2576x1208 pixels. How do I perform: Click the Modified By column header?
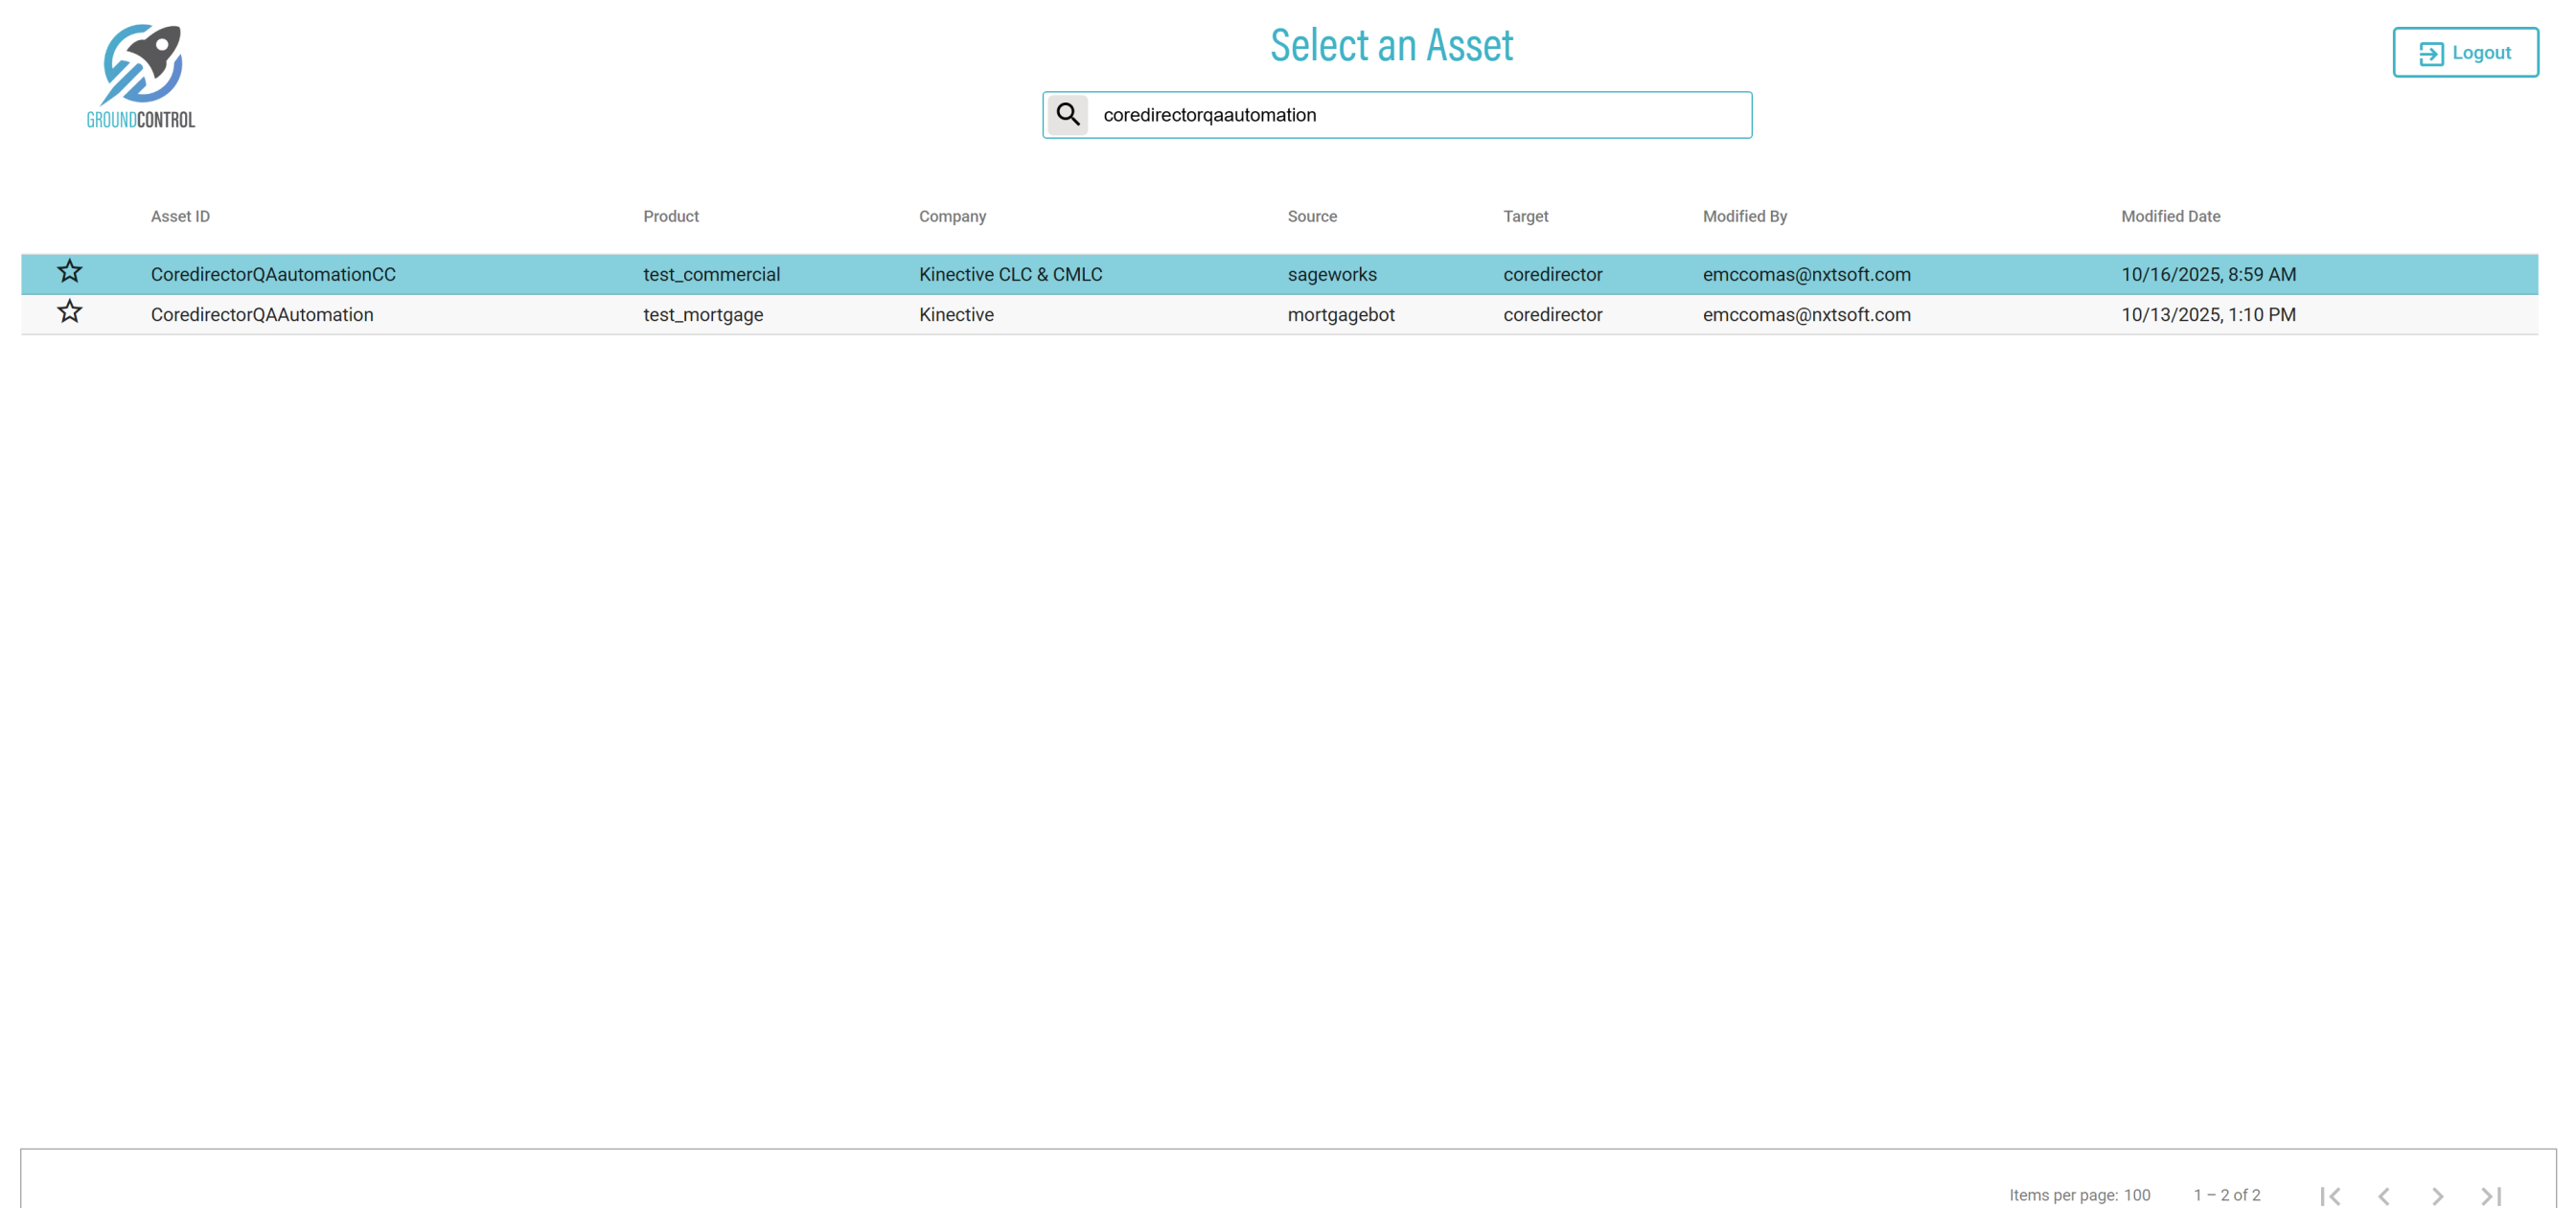coord(1744,216)
